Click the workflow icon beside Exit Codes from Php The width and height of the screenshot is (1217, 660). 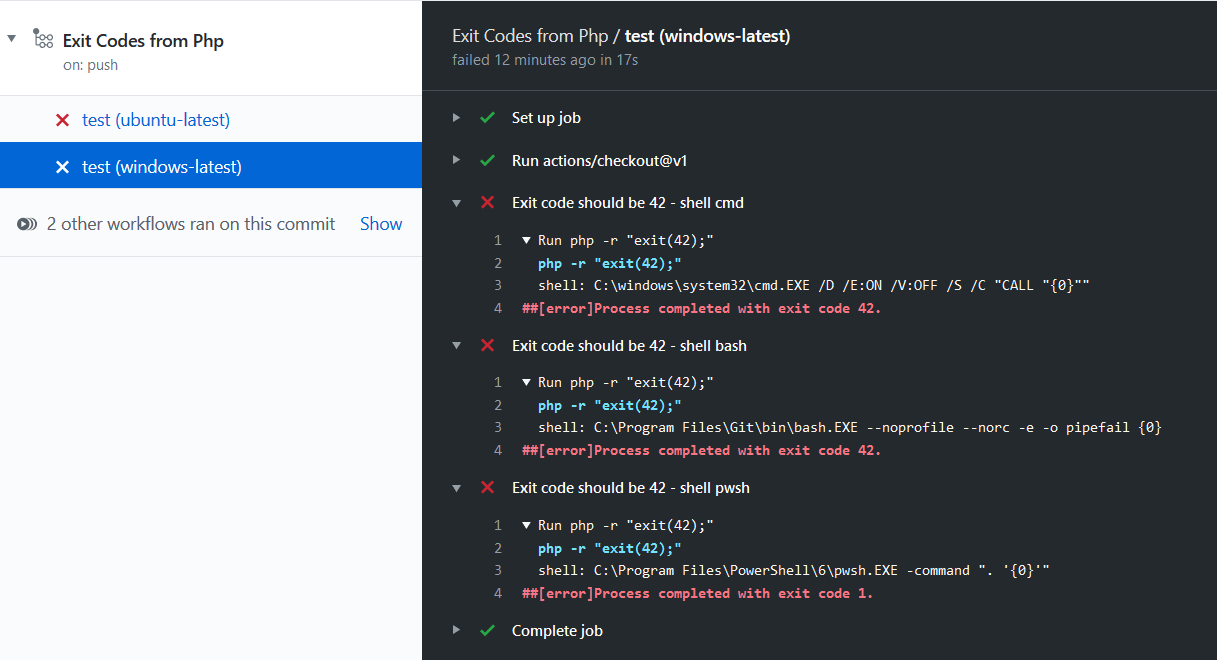43,40
